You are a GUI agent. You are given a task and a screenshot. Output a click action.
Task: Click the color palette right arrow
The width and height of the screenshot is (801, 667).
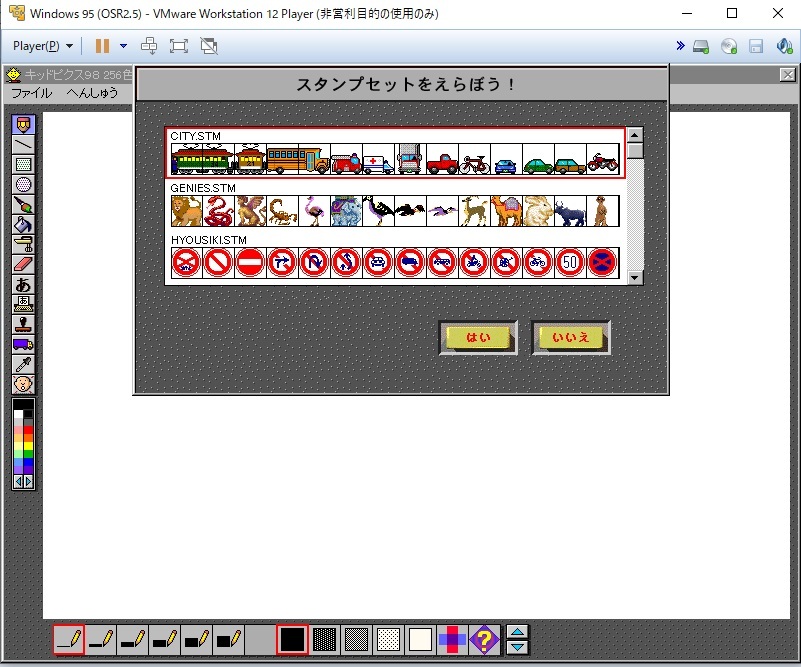pos(29,482)
